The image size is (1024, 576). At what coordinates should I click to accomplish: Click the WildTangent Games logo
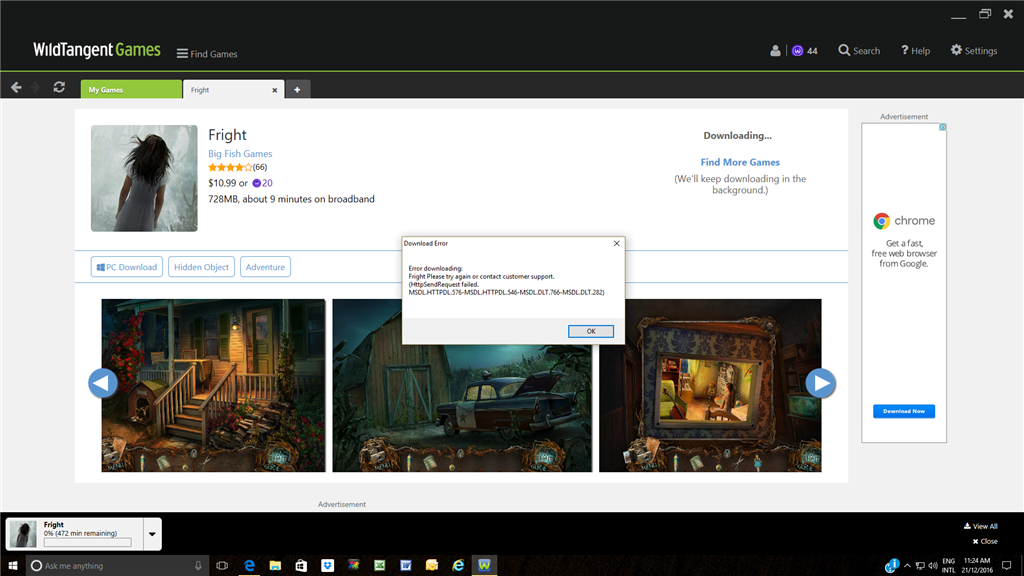(97, 50)
